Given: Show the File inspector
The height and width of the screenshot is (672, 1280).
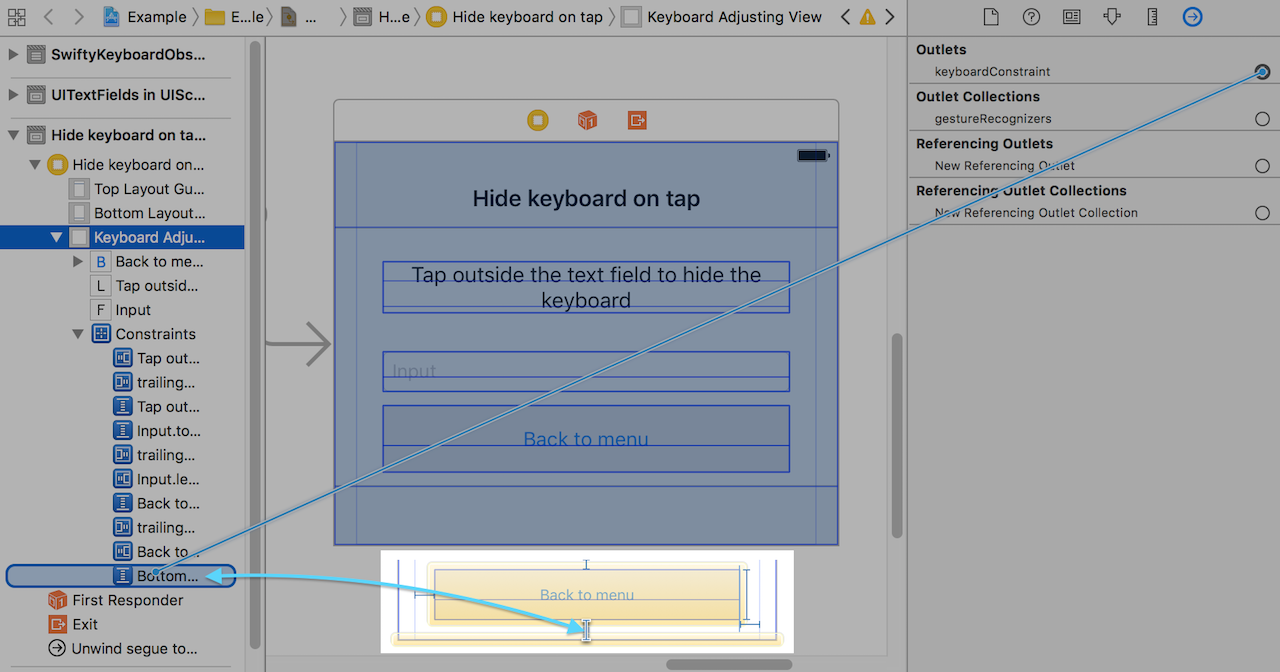Looking at the screenshot, I should click(990, 17).
